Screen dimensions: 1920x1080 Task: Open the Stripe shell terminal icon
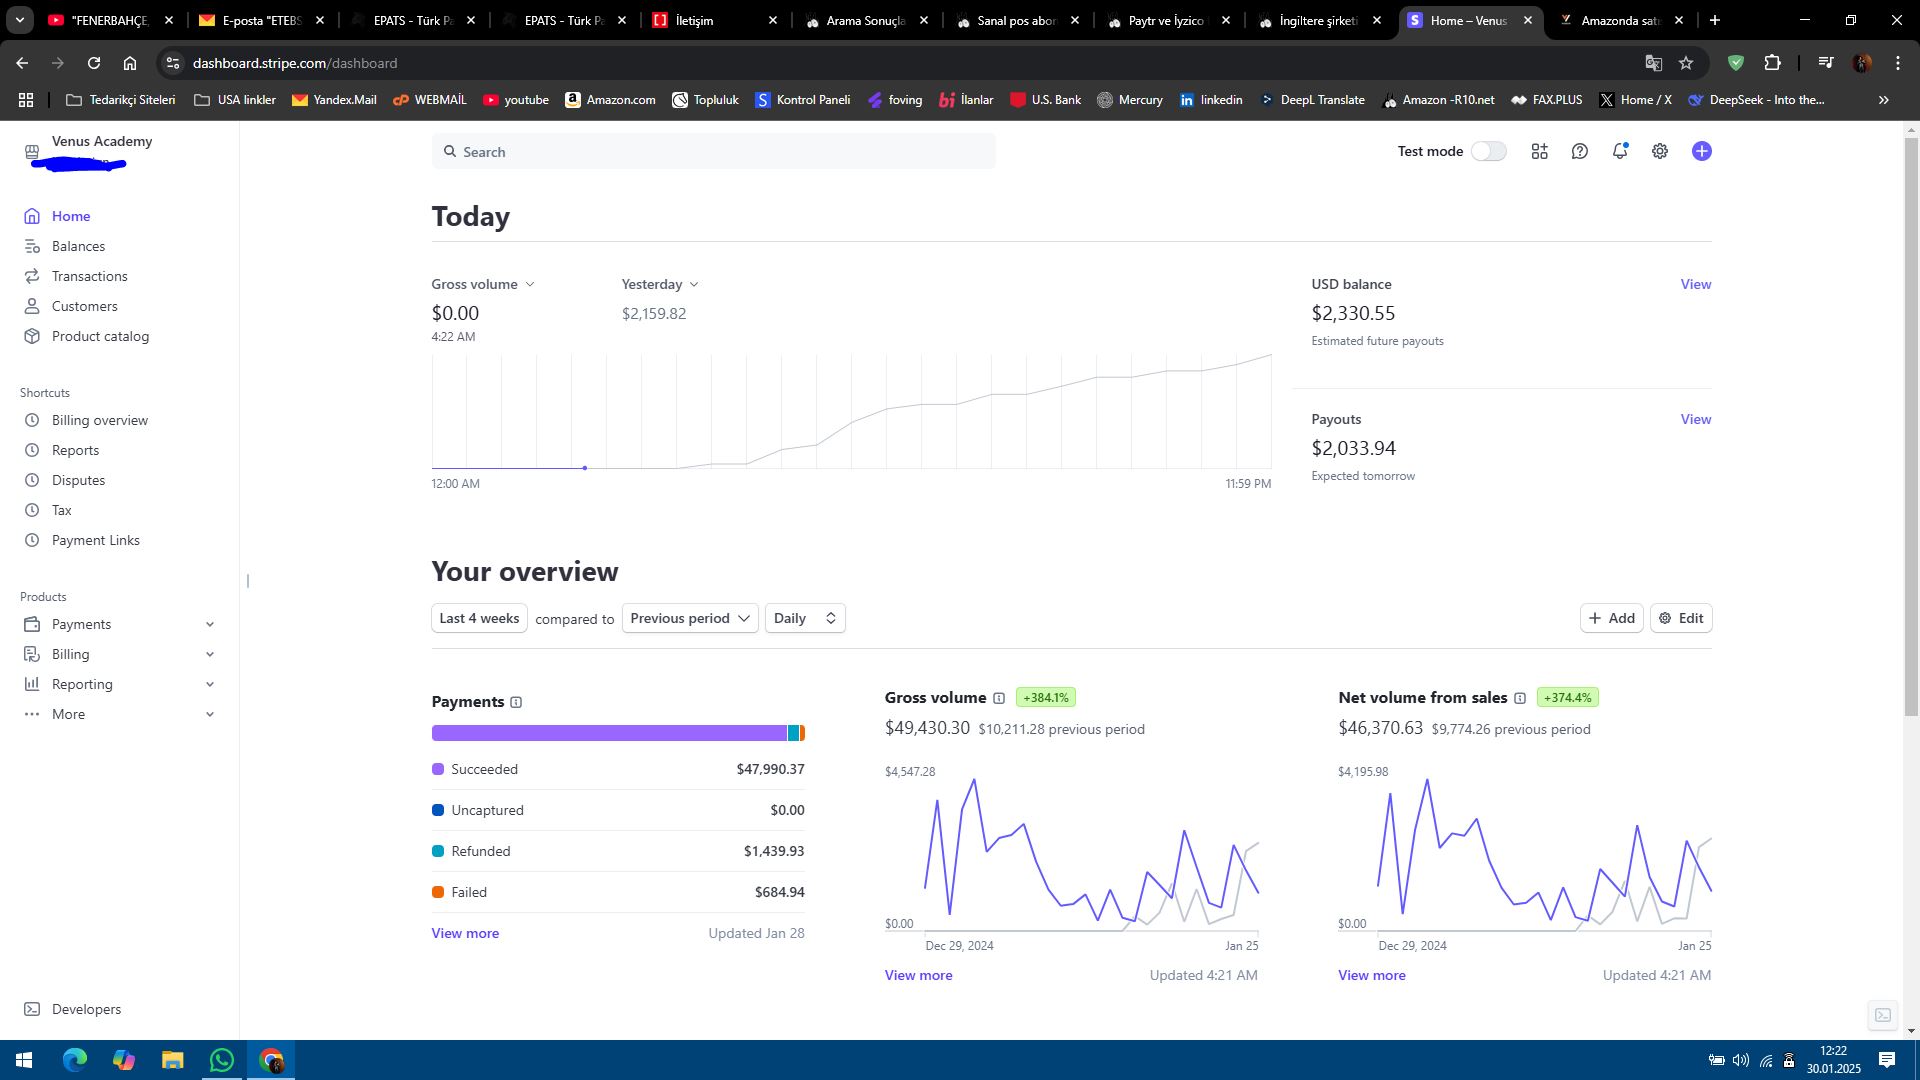coord(1882,1015)
